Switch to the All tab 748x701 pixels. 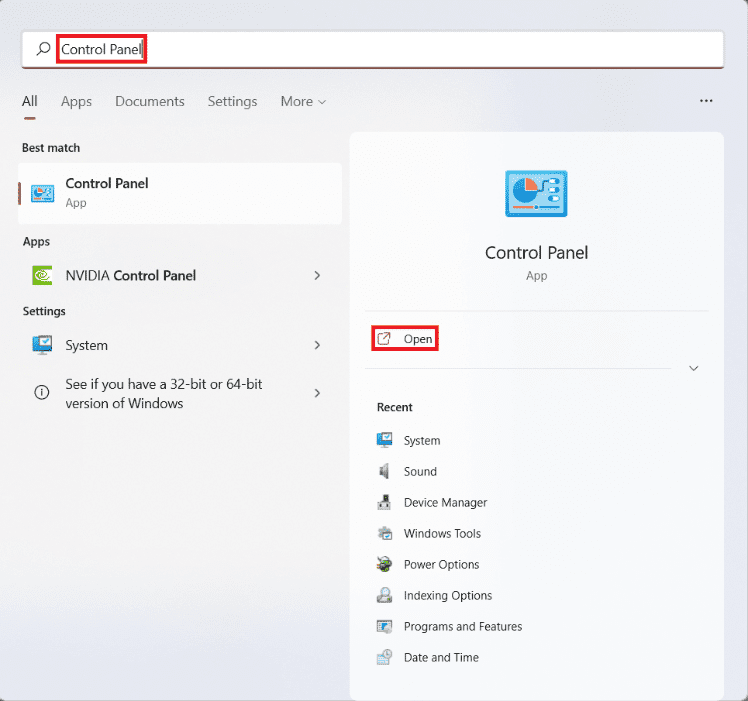click(30, 101)
